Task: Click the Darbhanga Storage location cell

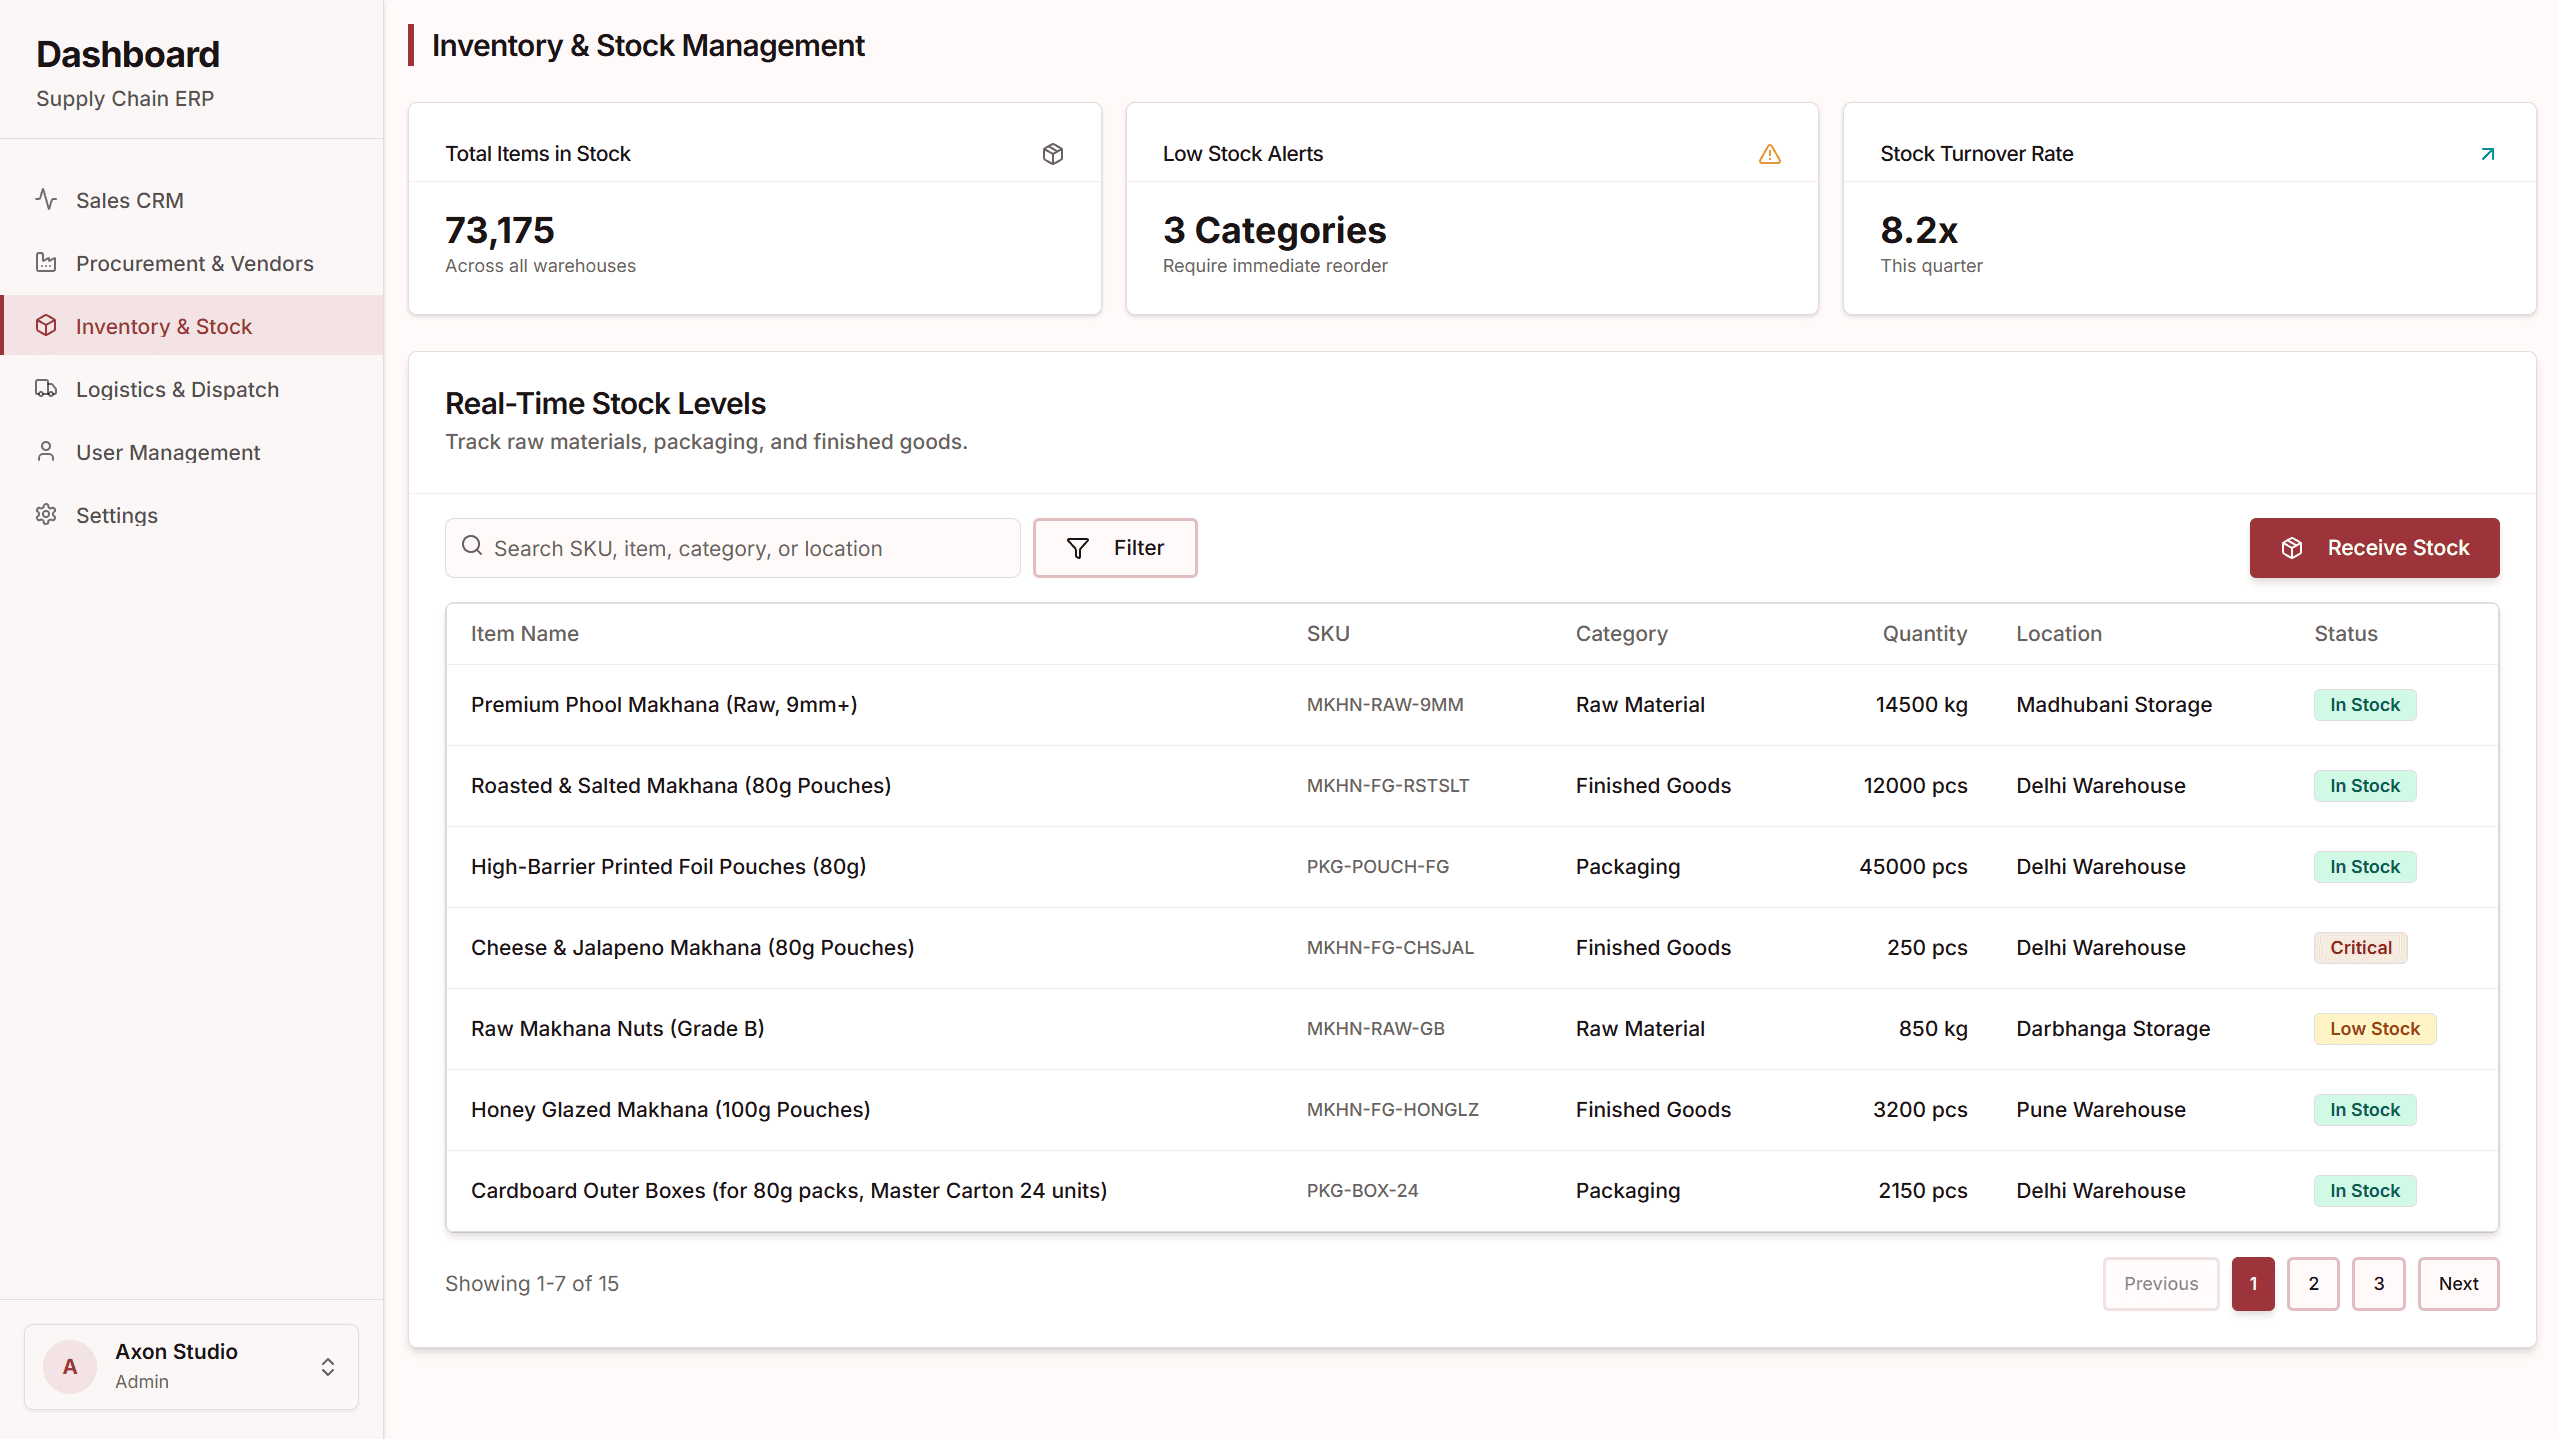Action: [x=2113, y=1029]
